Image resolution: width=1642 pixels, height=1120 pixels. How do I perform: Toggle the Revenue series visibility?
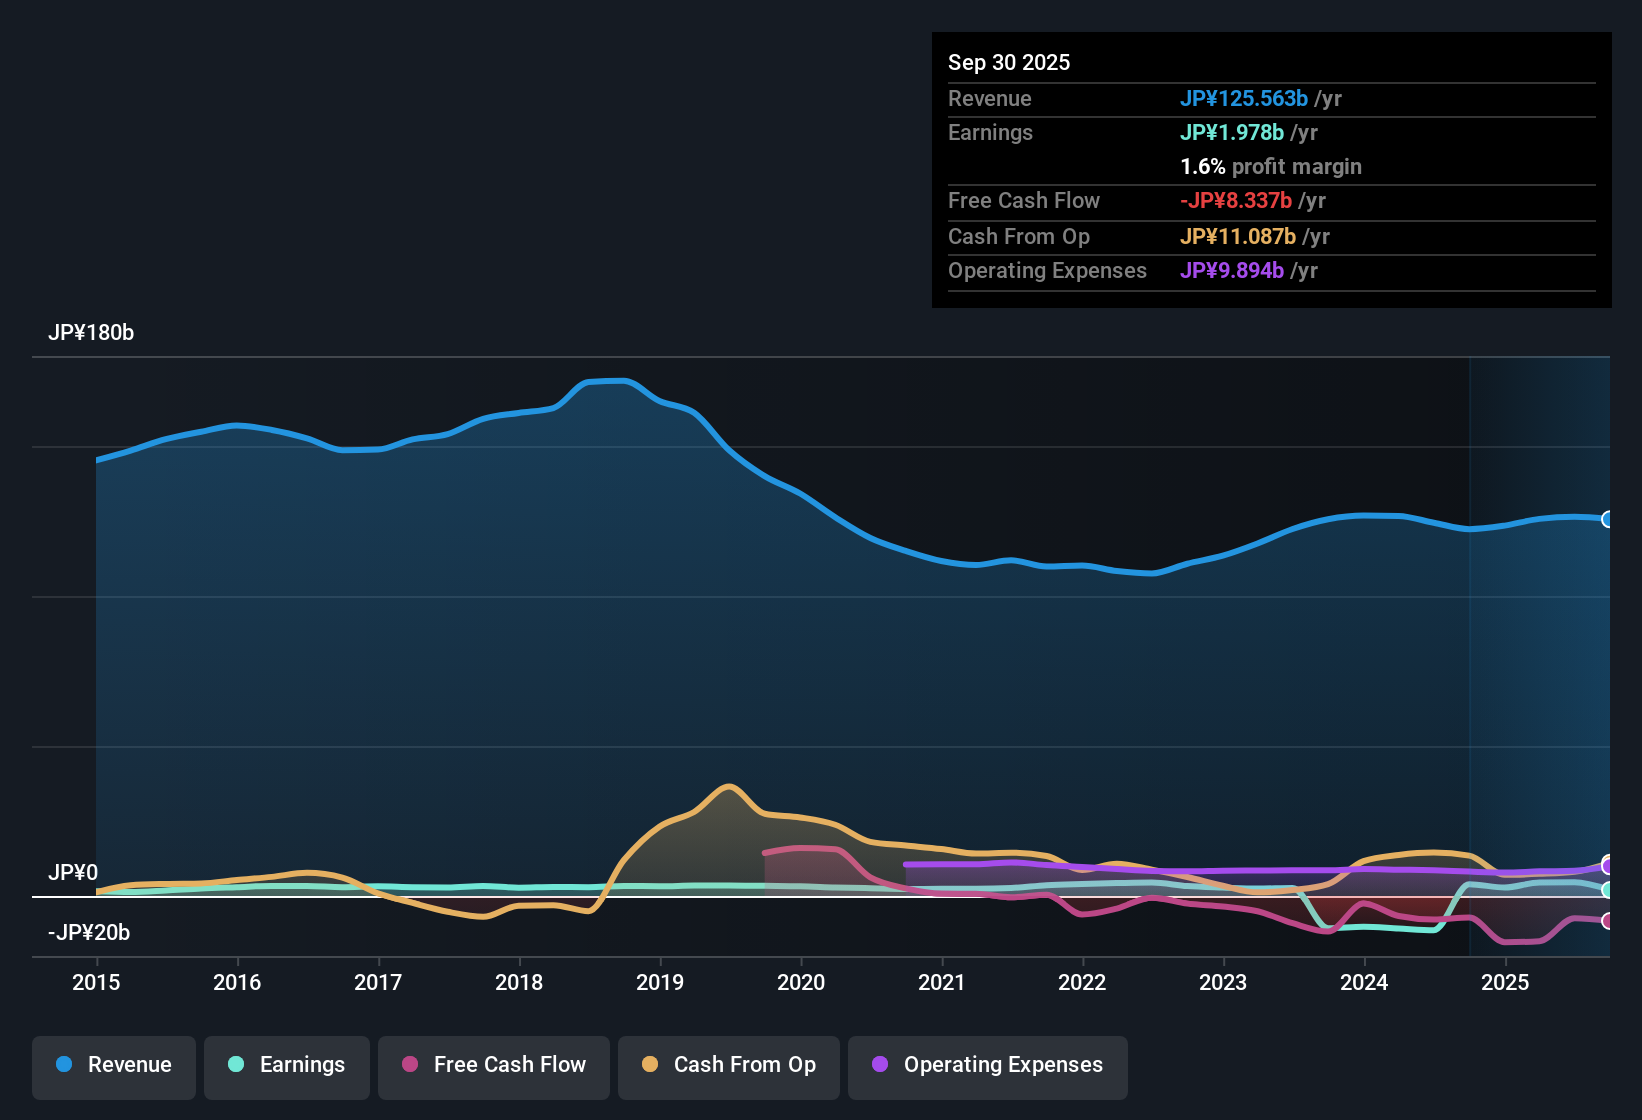click(x=113, y=1065)
